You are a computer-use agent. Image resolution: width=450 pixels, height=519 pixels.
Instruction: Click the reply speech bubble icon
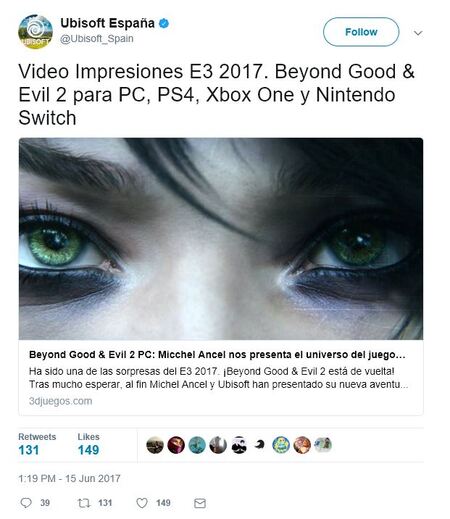[26, 503]
